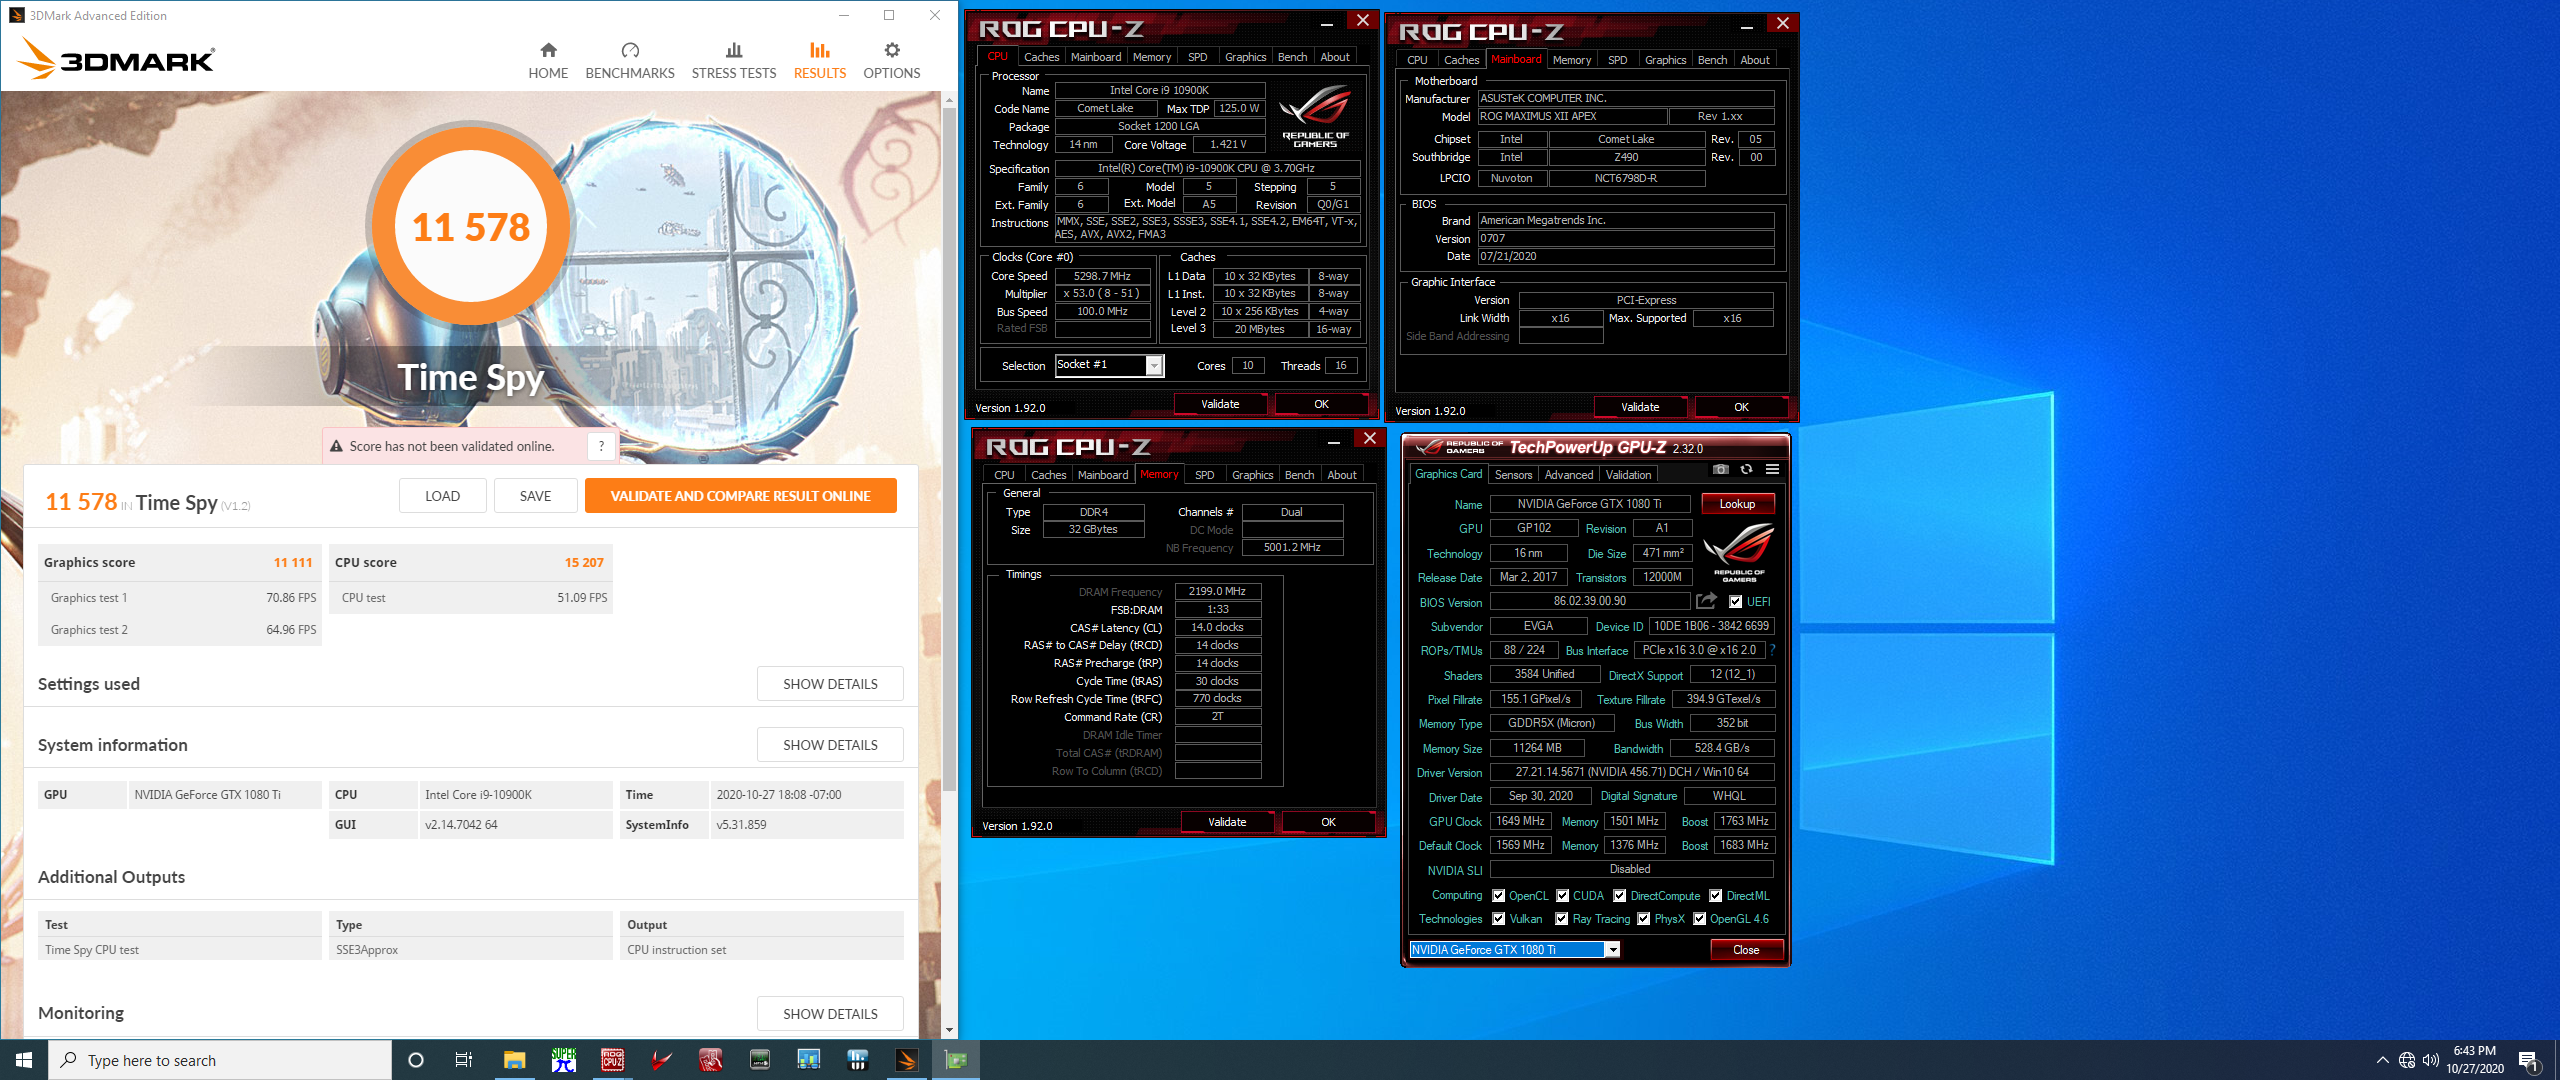
Task: Toggle the DirectML checkbox
Action: click(1715, 896)
